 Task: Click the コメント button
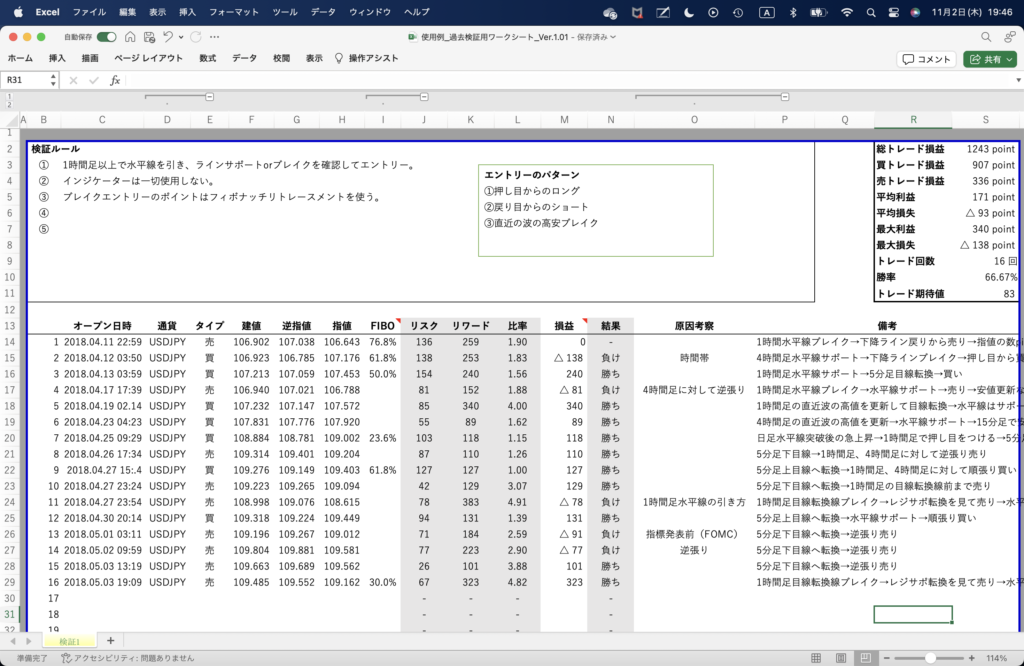[x=926, y=59]
